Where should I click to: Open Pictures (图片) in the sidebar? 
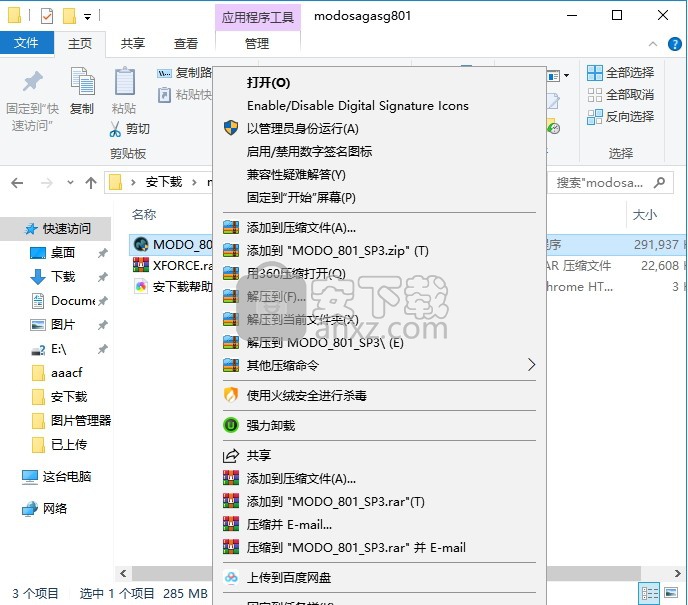[x=63, y=325]
